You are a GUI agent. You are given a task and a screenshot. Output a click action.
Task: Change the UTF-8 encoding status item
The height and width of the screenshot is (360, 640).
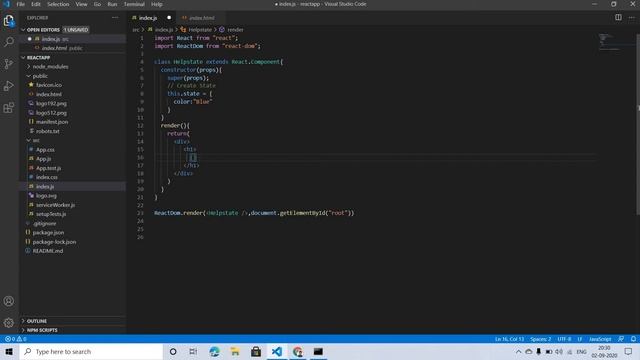click(564, 339)
